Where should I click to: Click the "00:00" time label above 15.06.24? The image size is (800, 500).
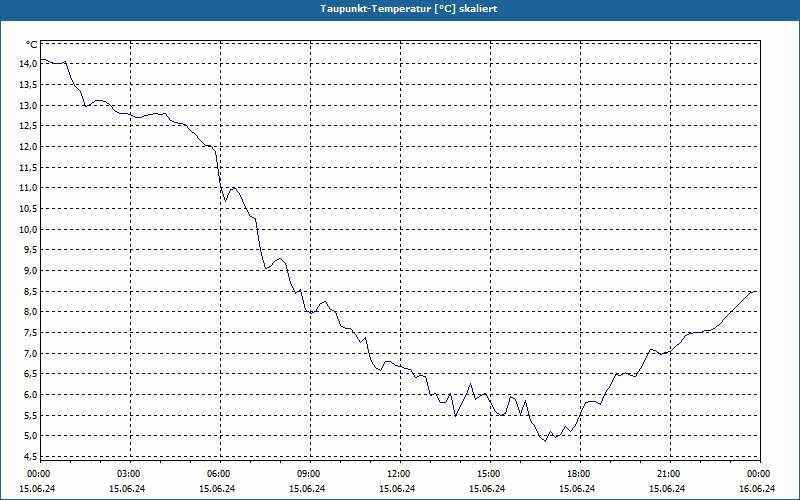pyautogui.click(x=37, y=474)
